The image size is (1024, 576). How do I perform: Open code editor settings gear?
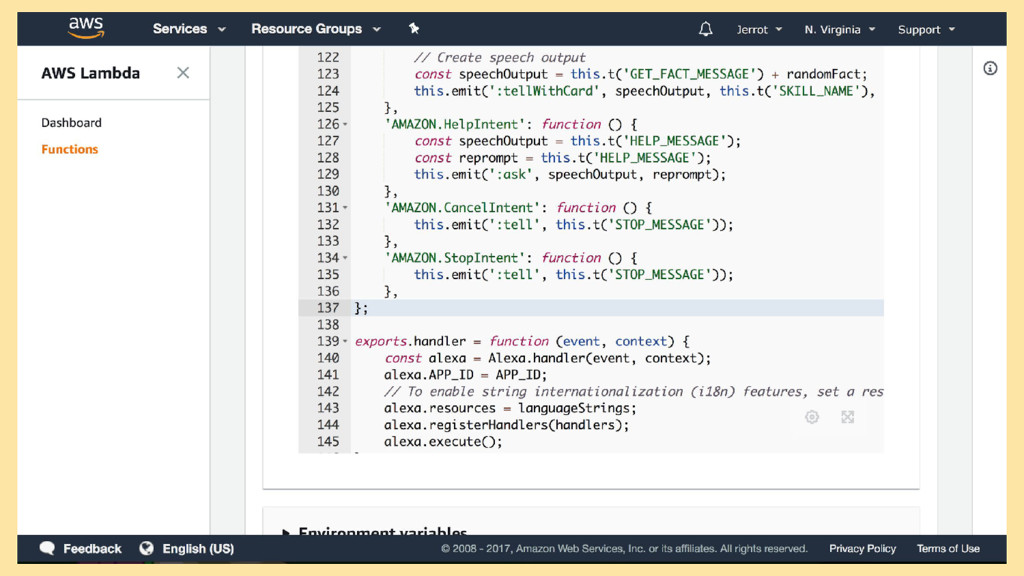coord(812,417)
